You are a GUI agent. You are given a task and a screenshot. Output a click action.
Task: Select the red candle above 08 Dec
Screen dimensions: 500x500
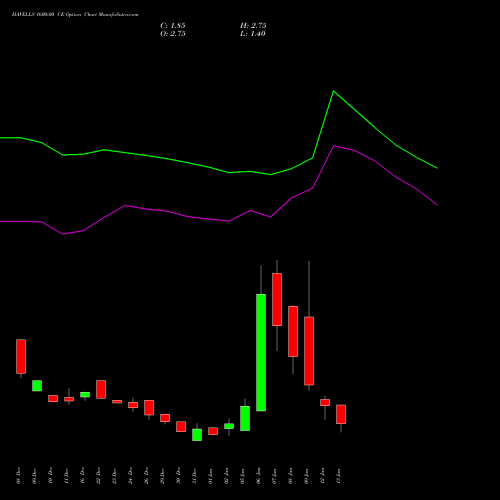coord(21,356)
